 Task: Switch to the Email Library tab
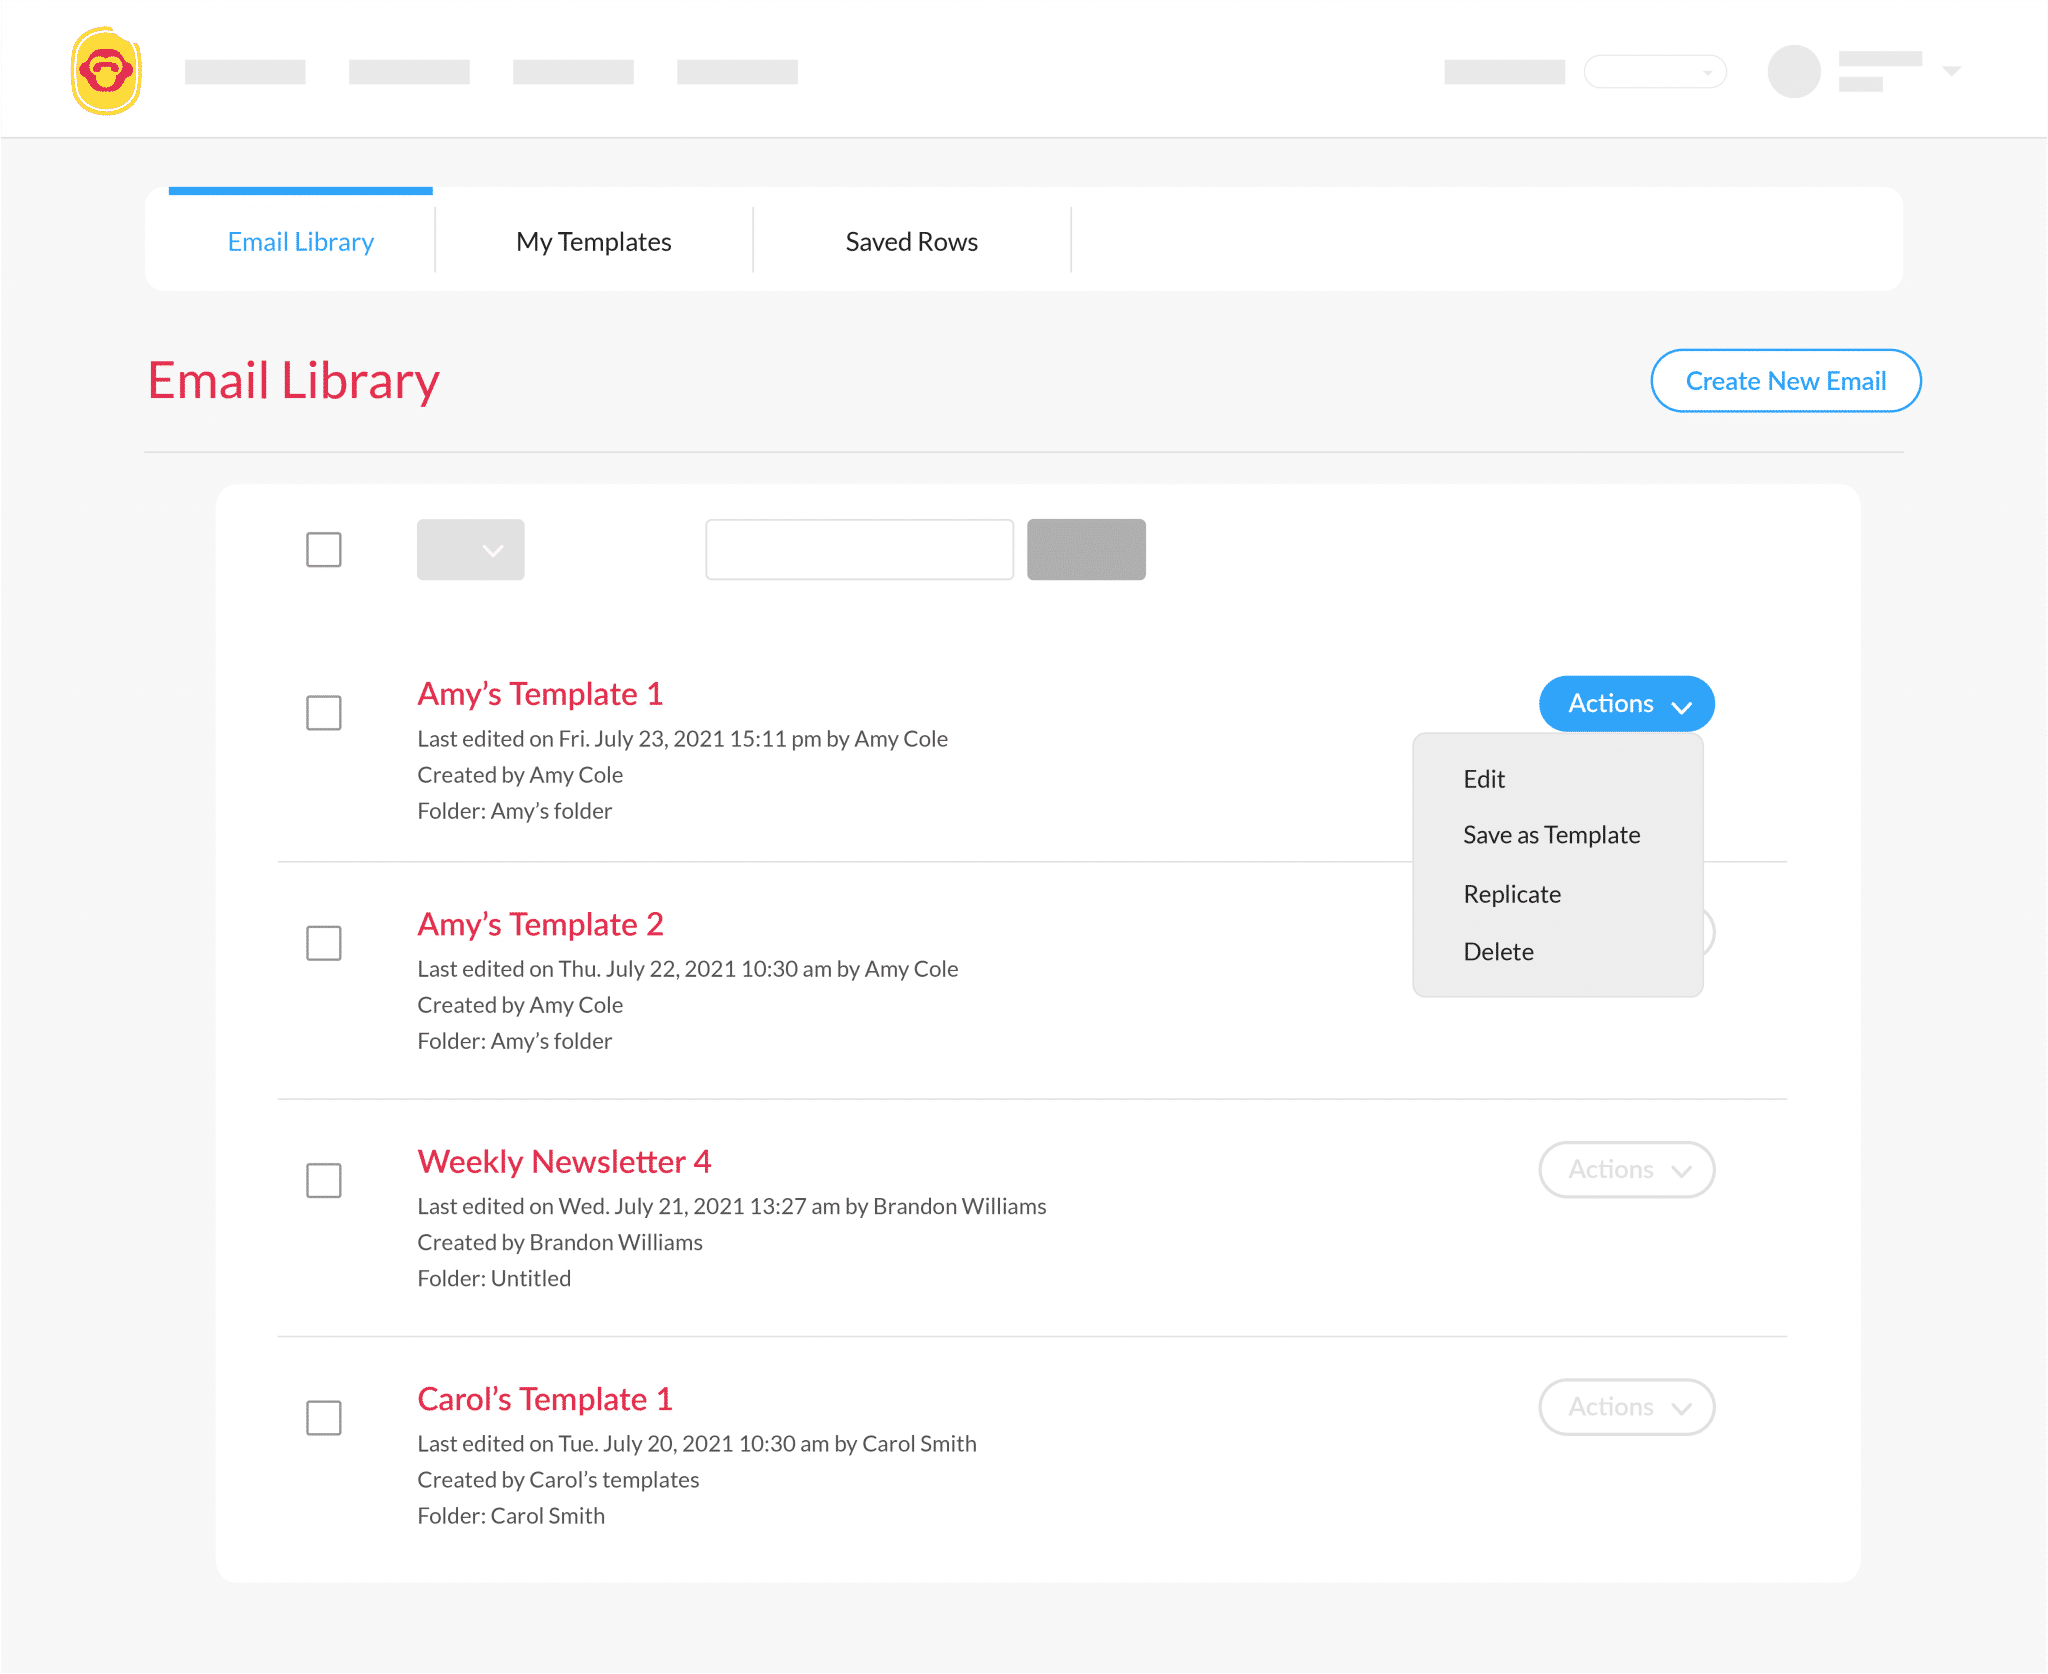tap(301, 241)
